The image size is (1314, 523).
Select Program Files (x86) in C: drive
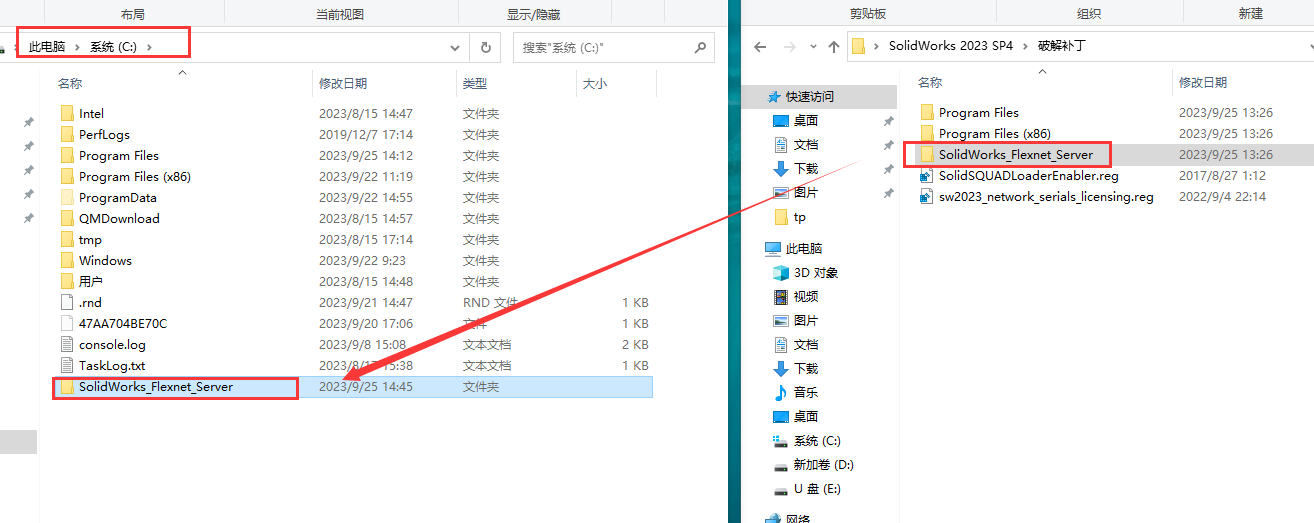pyautogui.click(x=135, y=176)
